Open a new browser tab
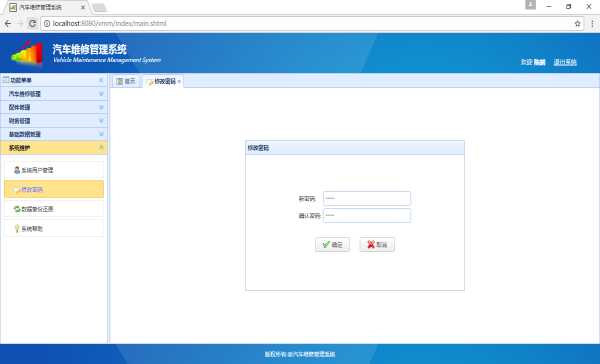 coord(99,8)
